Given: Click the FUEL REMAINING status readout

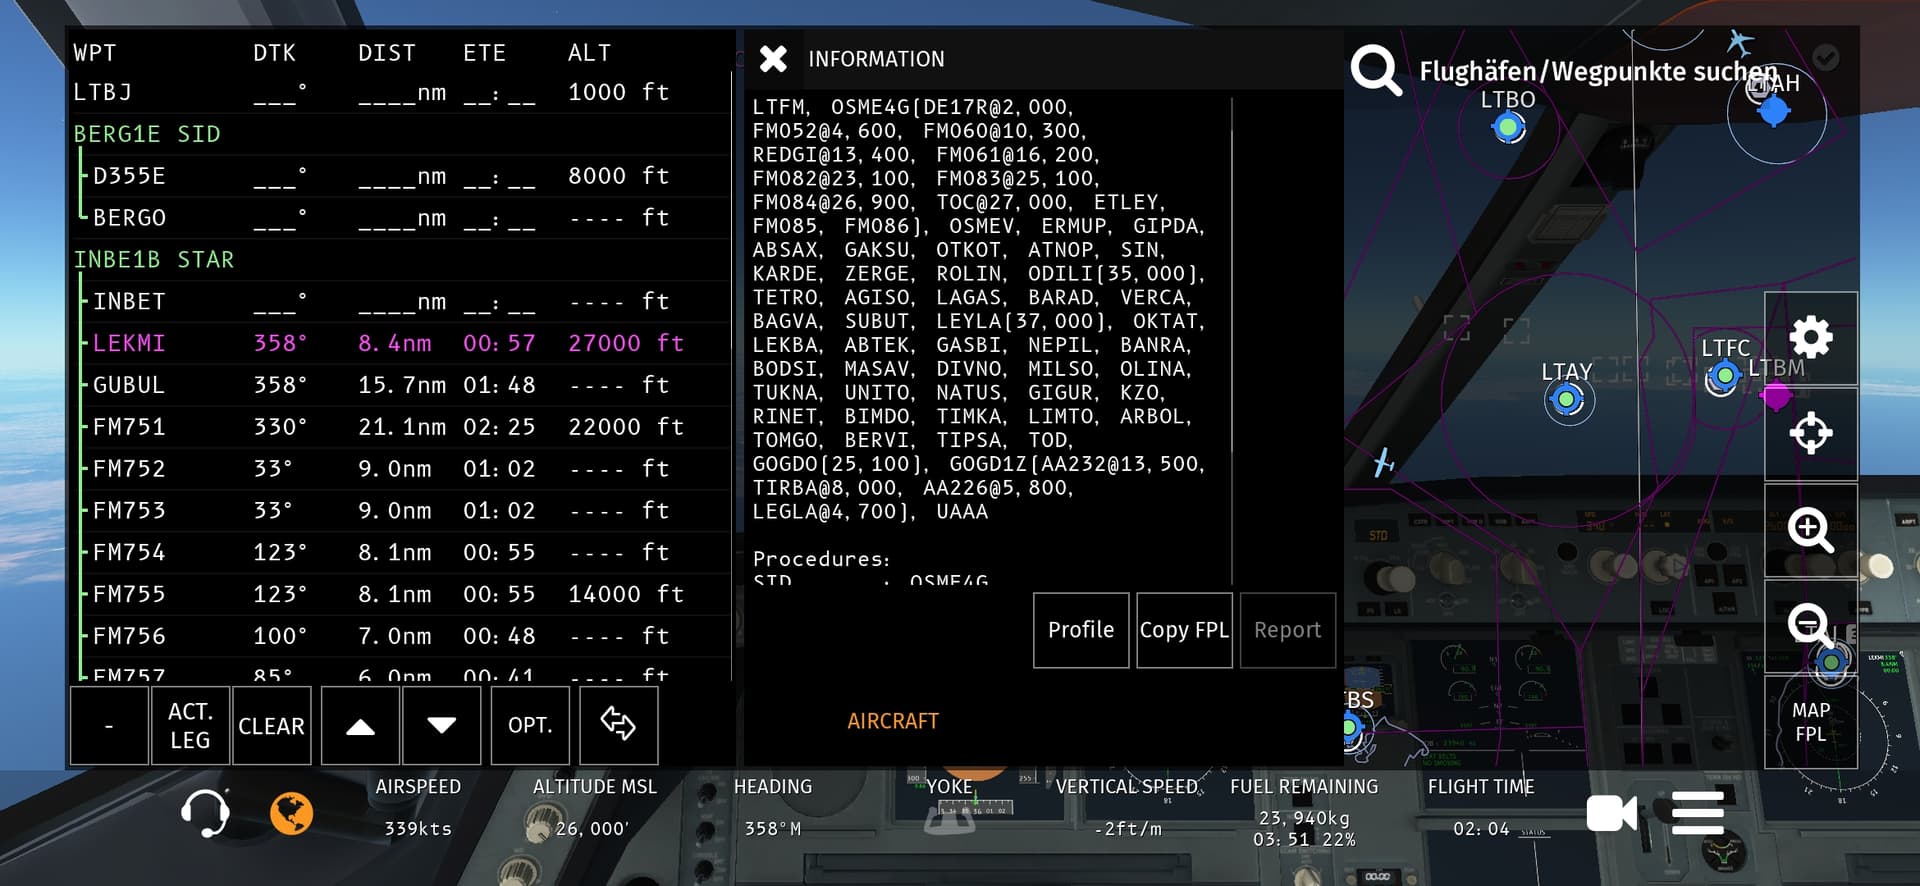Looking at the screenshot, I should [x=1304, y=813].
